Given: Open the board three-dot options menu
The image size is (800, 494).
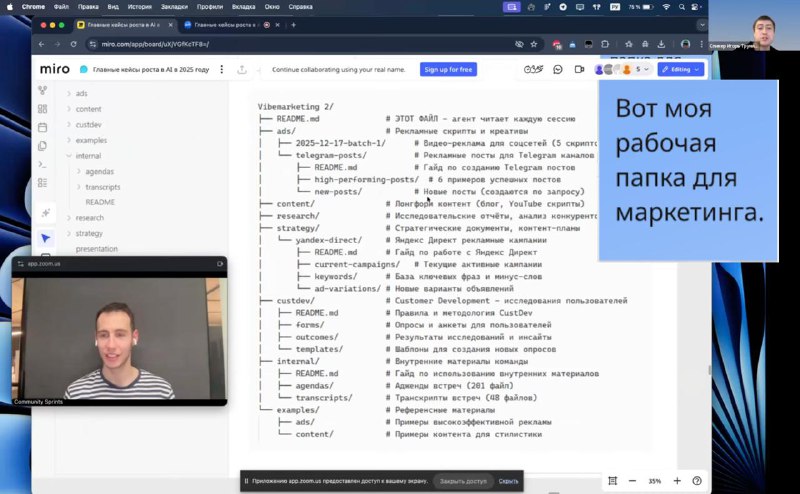Looking at the screenshot, I should click(x=221, y=69).
